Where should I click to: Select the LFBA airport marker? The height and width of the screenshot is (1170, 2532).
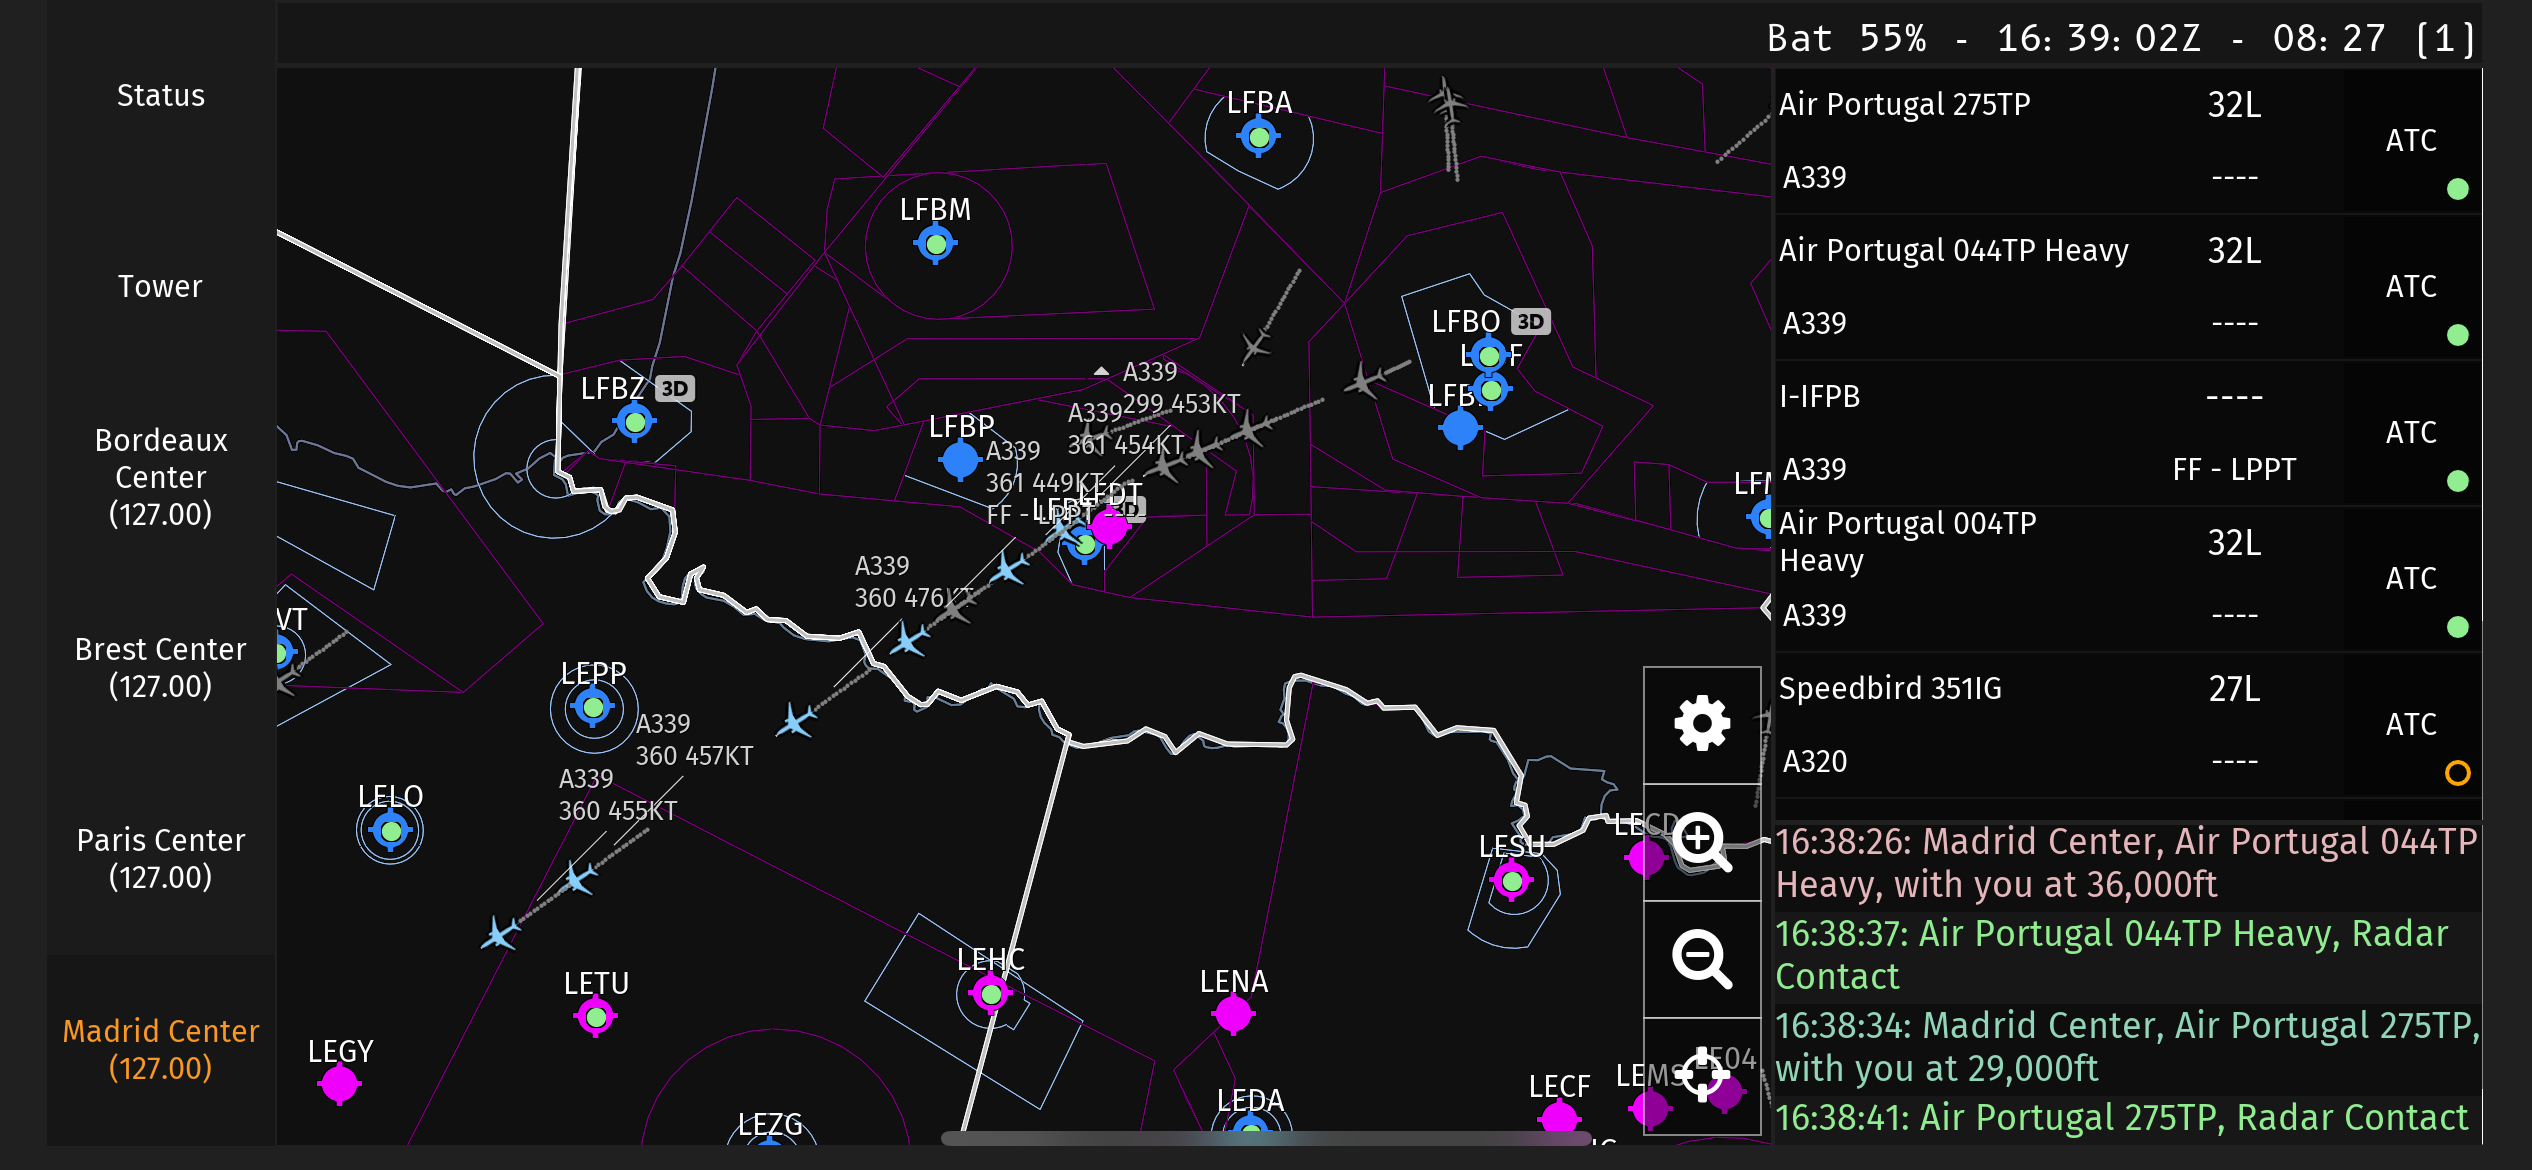[1259, 137]
